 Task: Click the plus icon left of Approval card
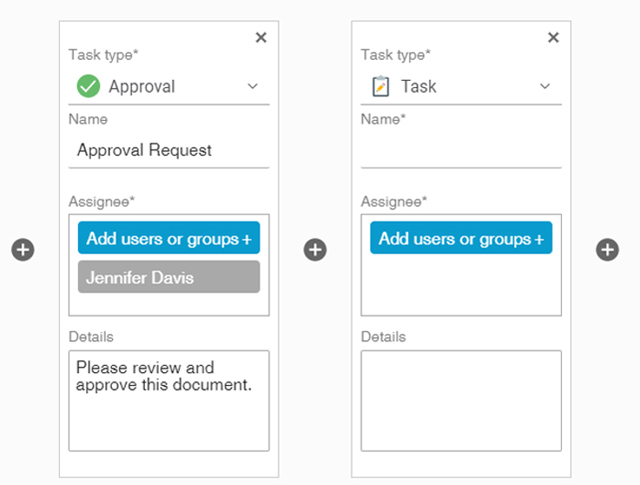[23, 250]
